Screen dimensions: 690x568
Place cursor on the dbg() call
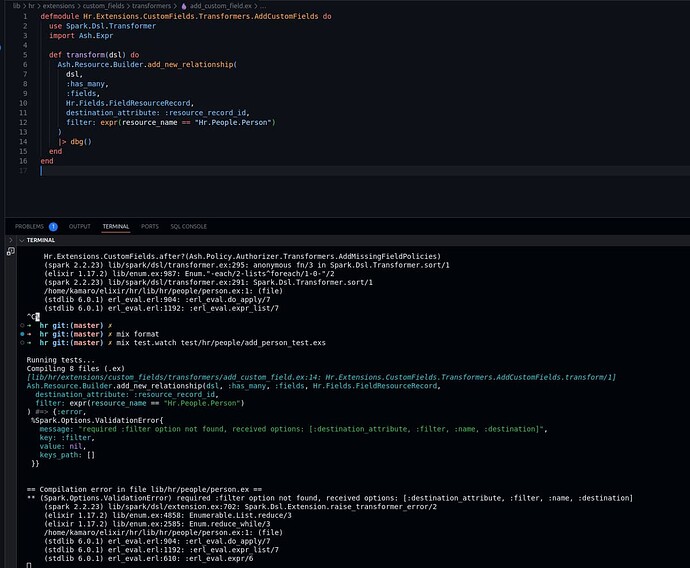pyautogui.click(x=81, y=142)
